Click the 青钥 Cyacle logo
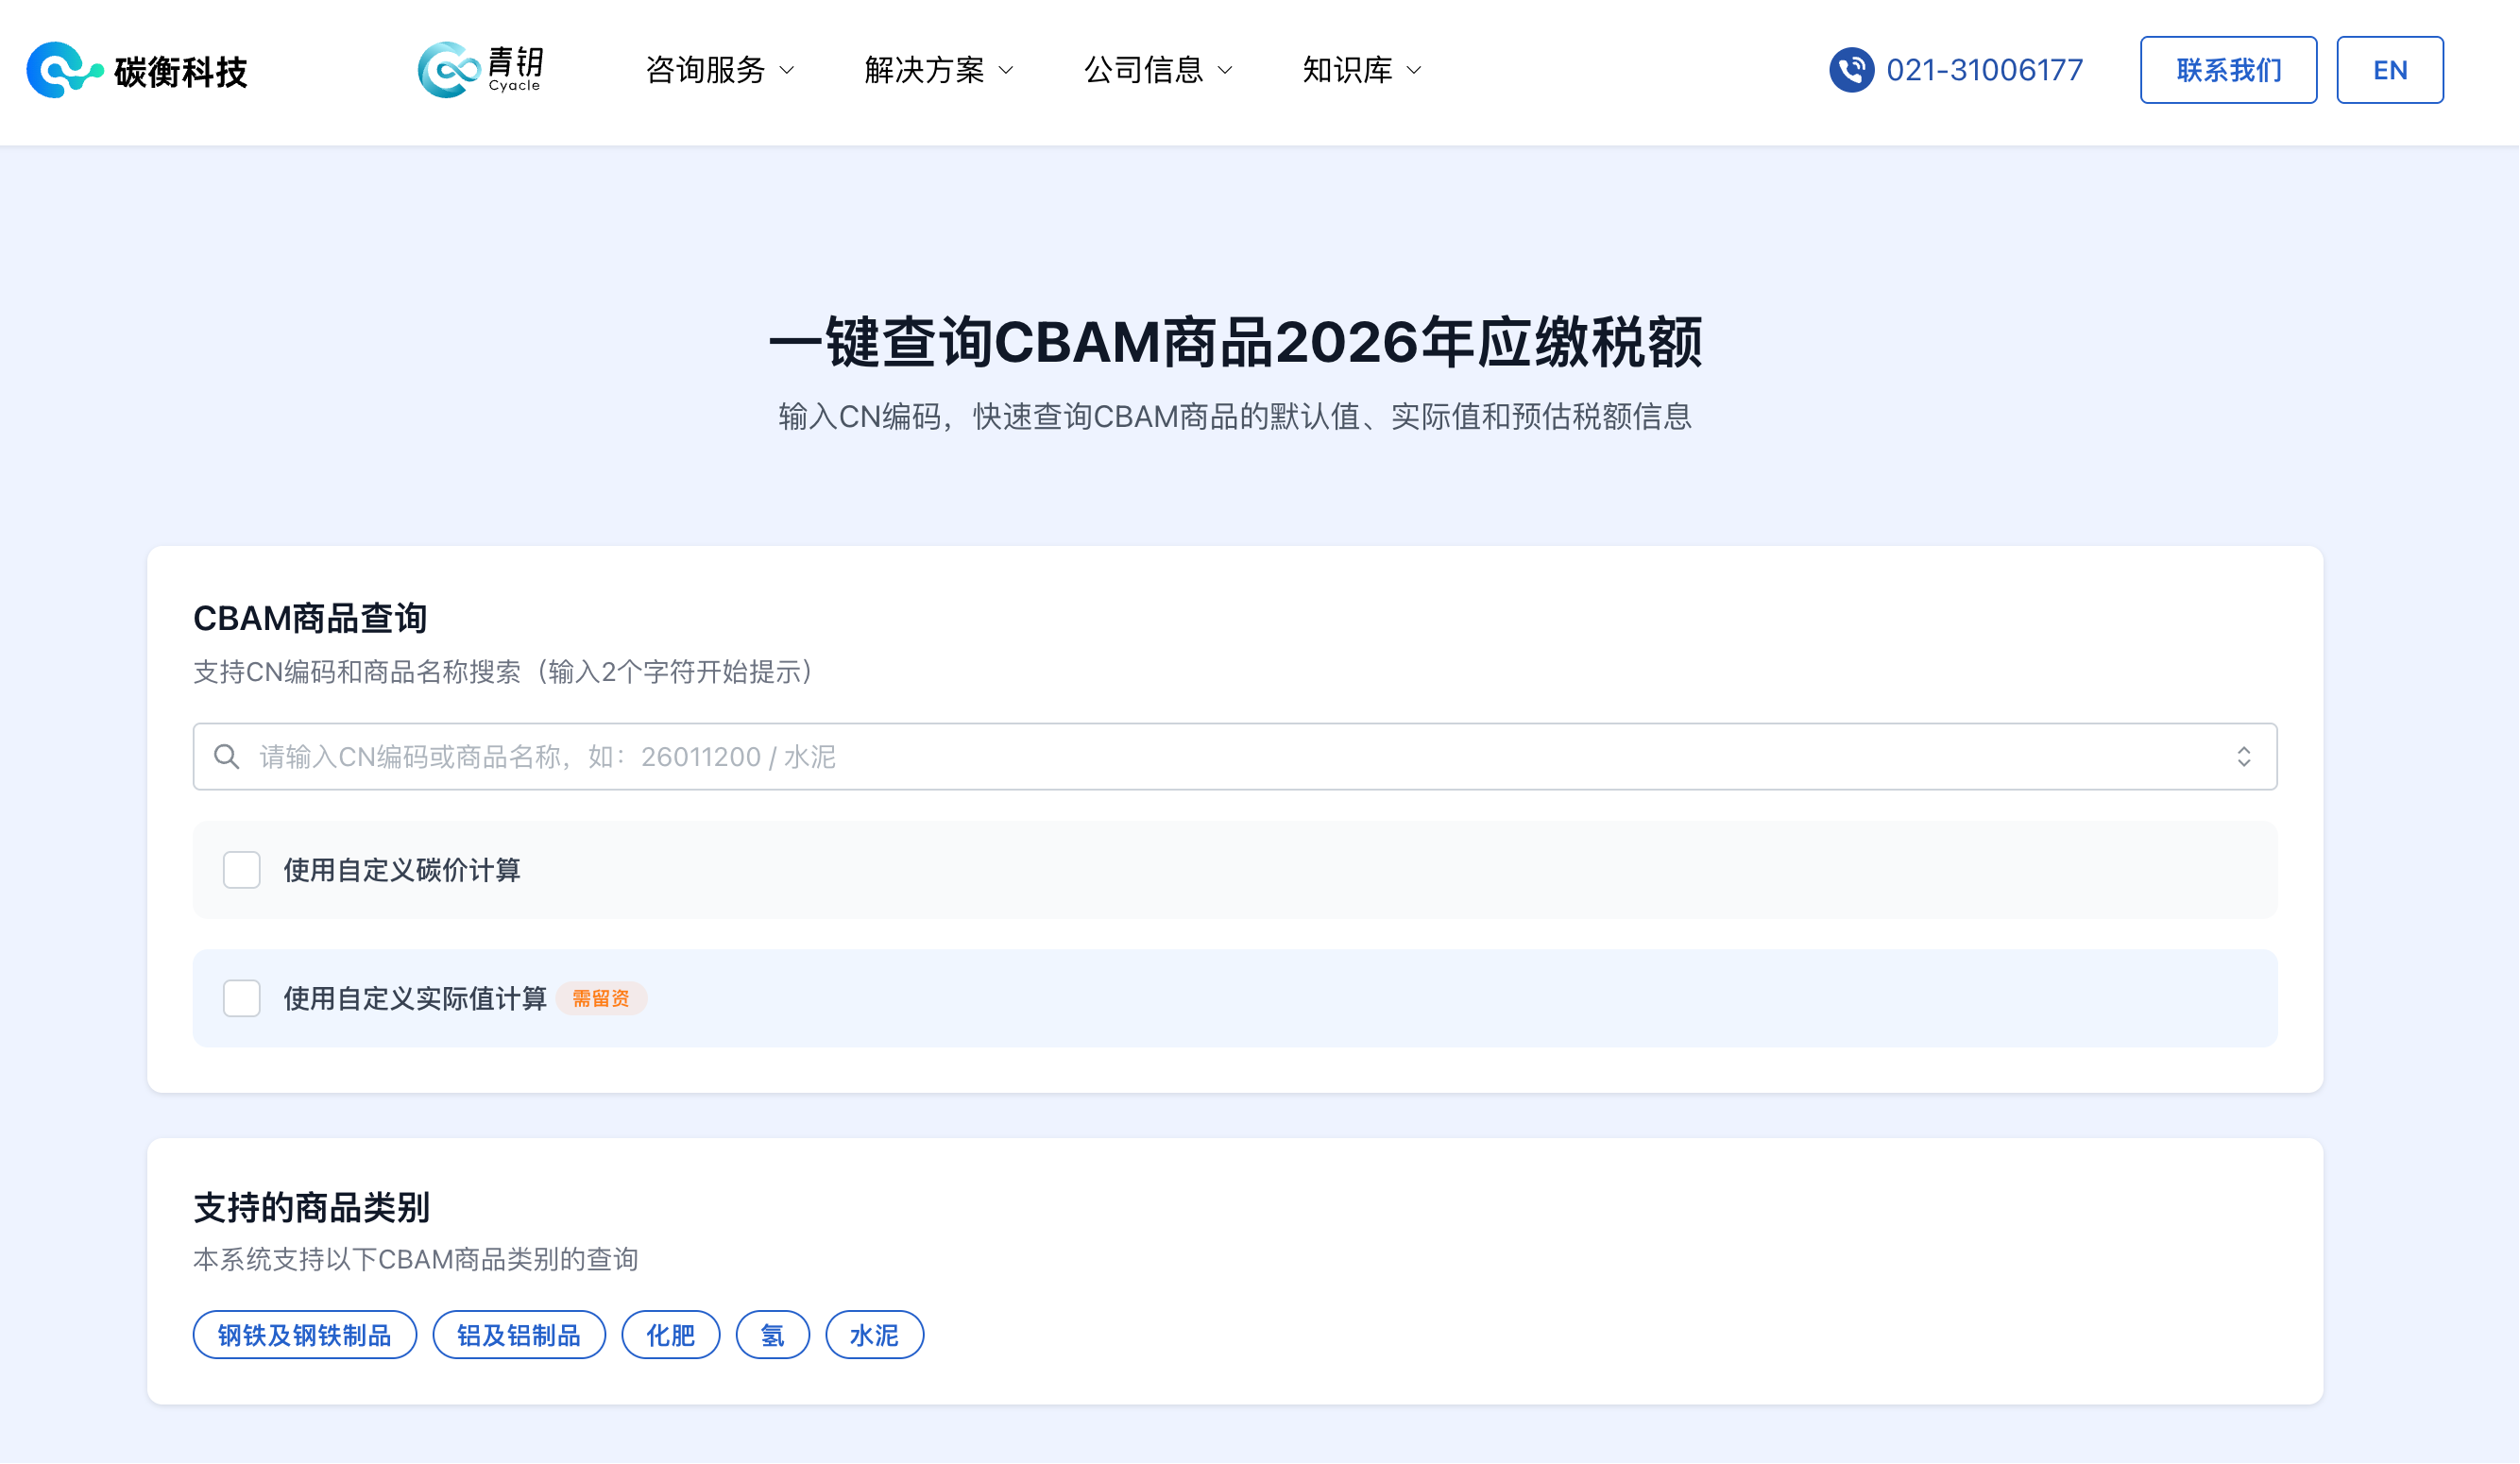 (x=480, y=70)
